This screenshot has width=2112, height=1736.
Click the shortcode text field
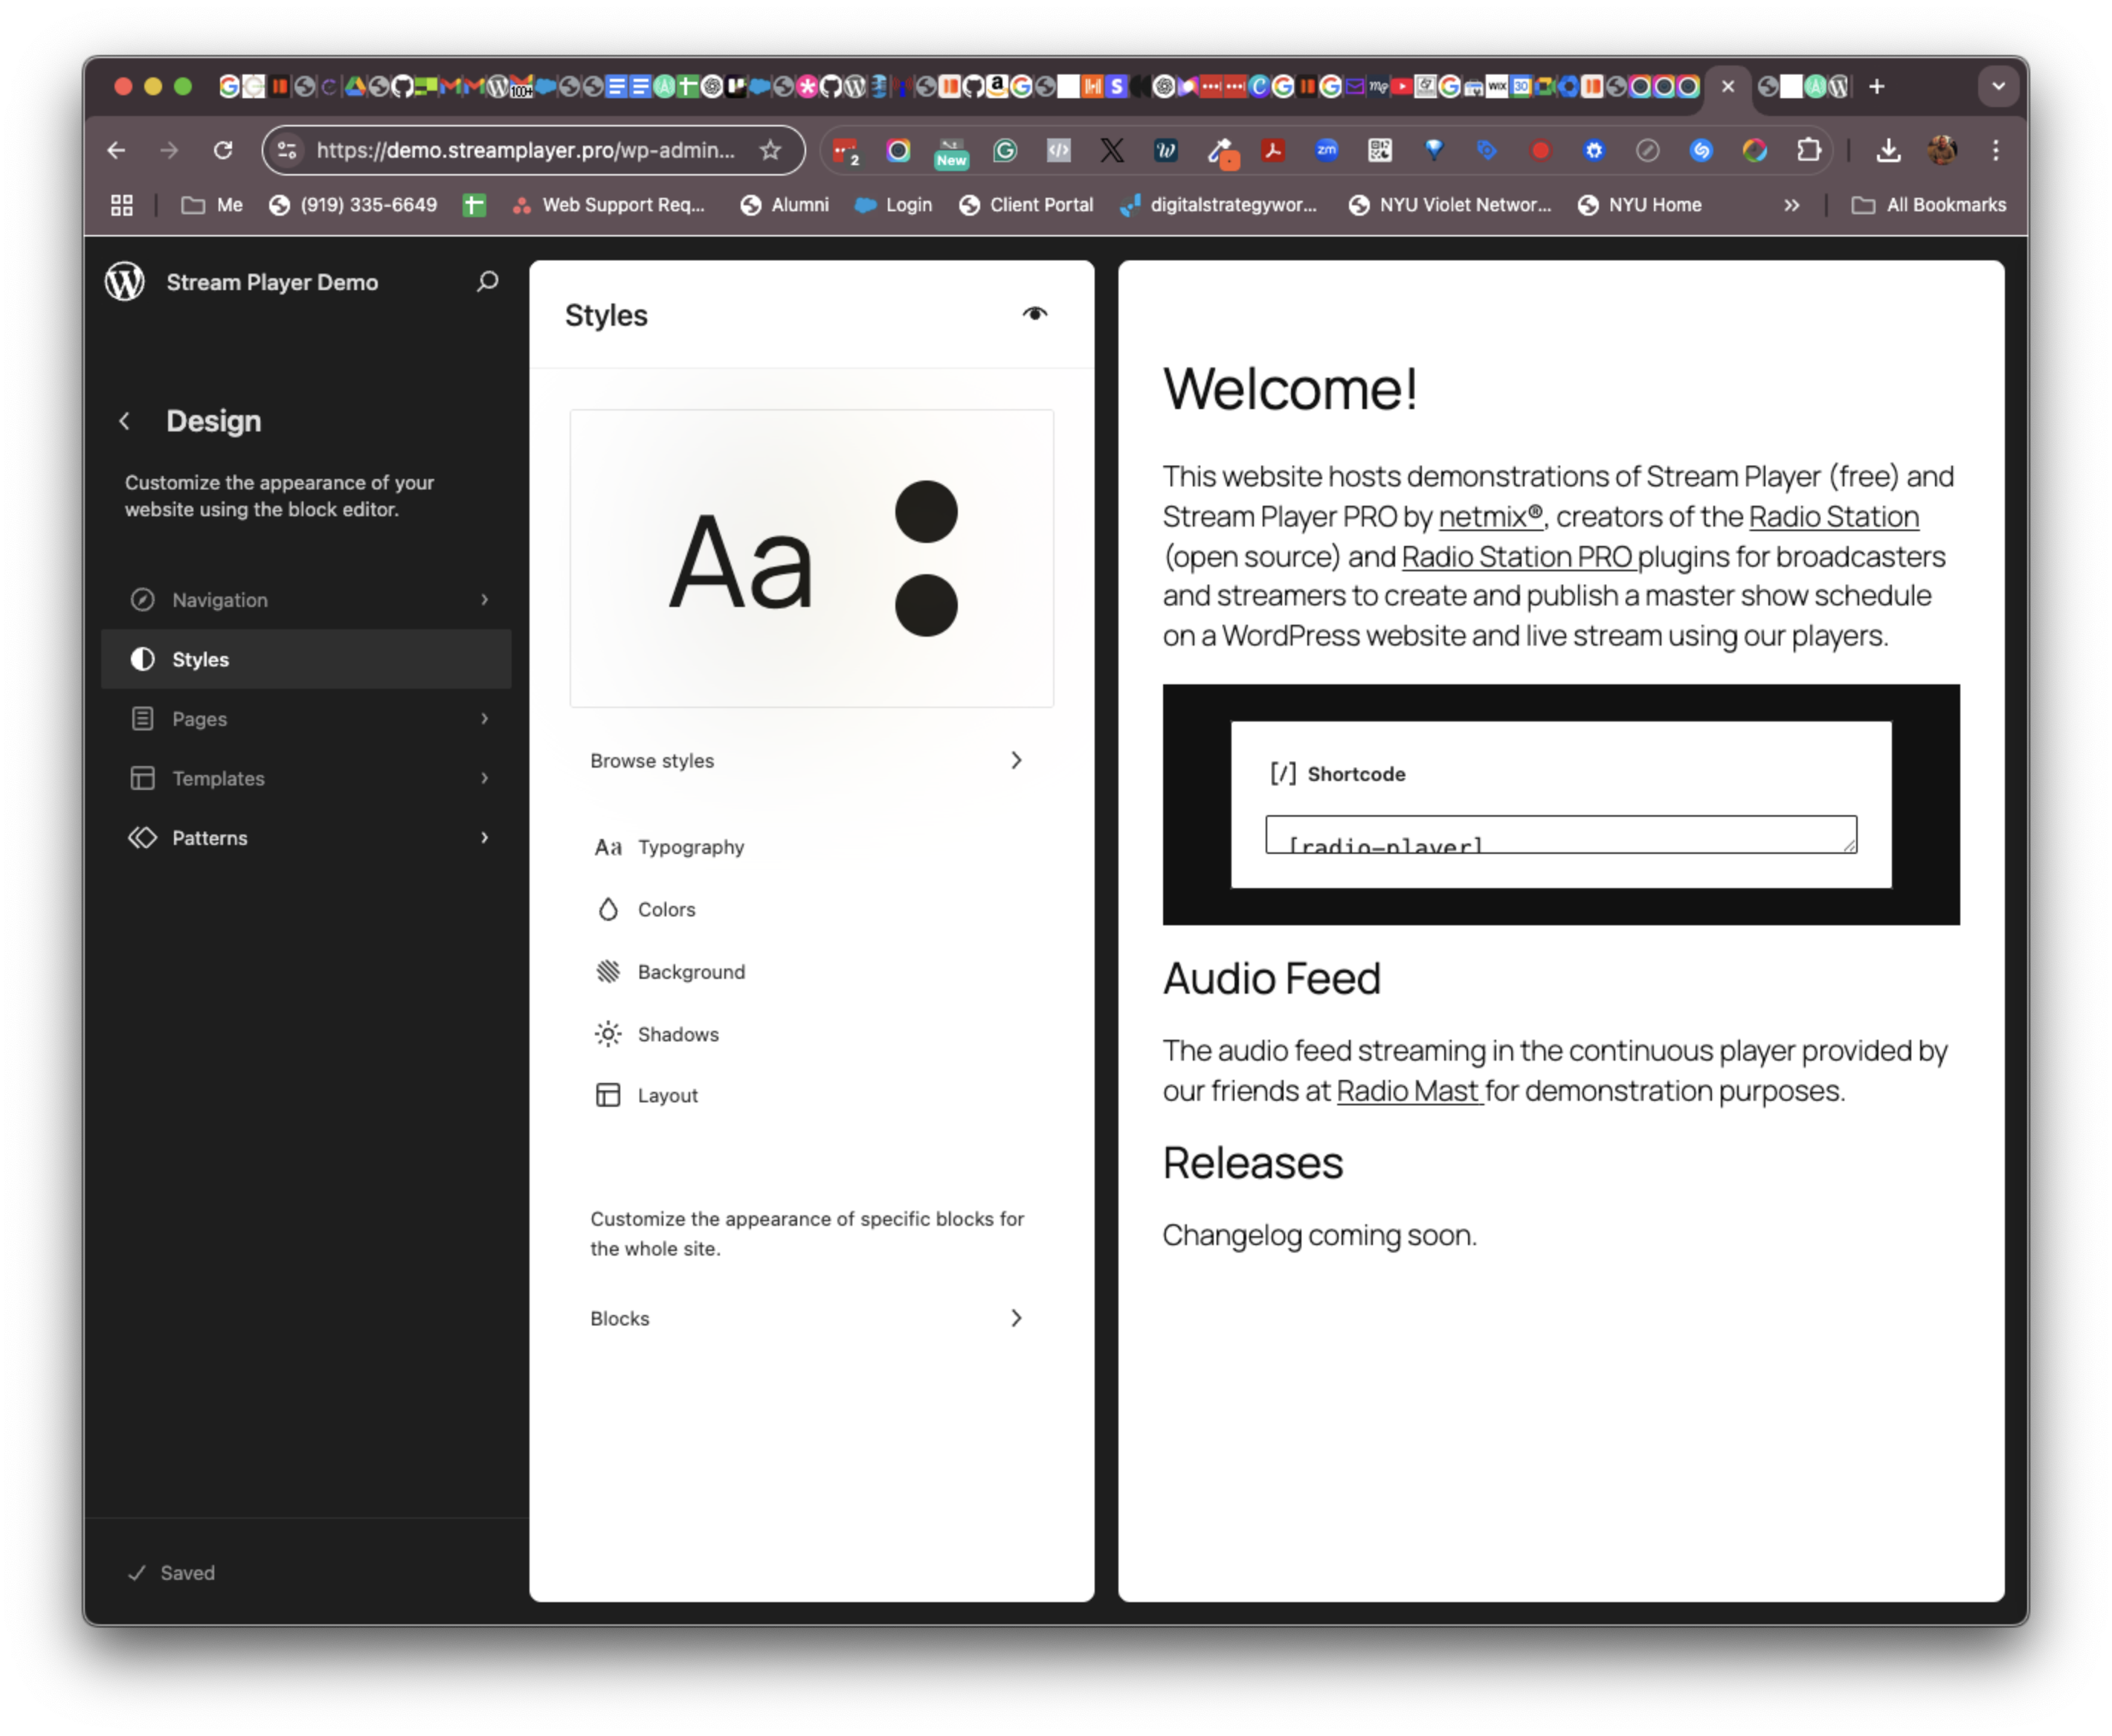[x=1561, y=835]
